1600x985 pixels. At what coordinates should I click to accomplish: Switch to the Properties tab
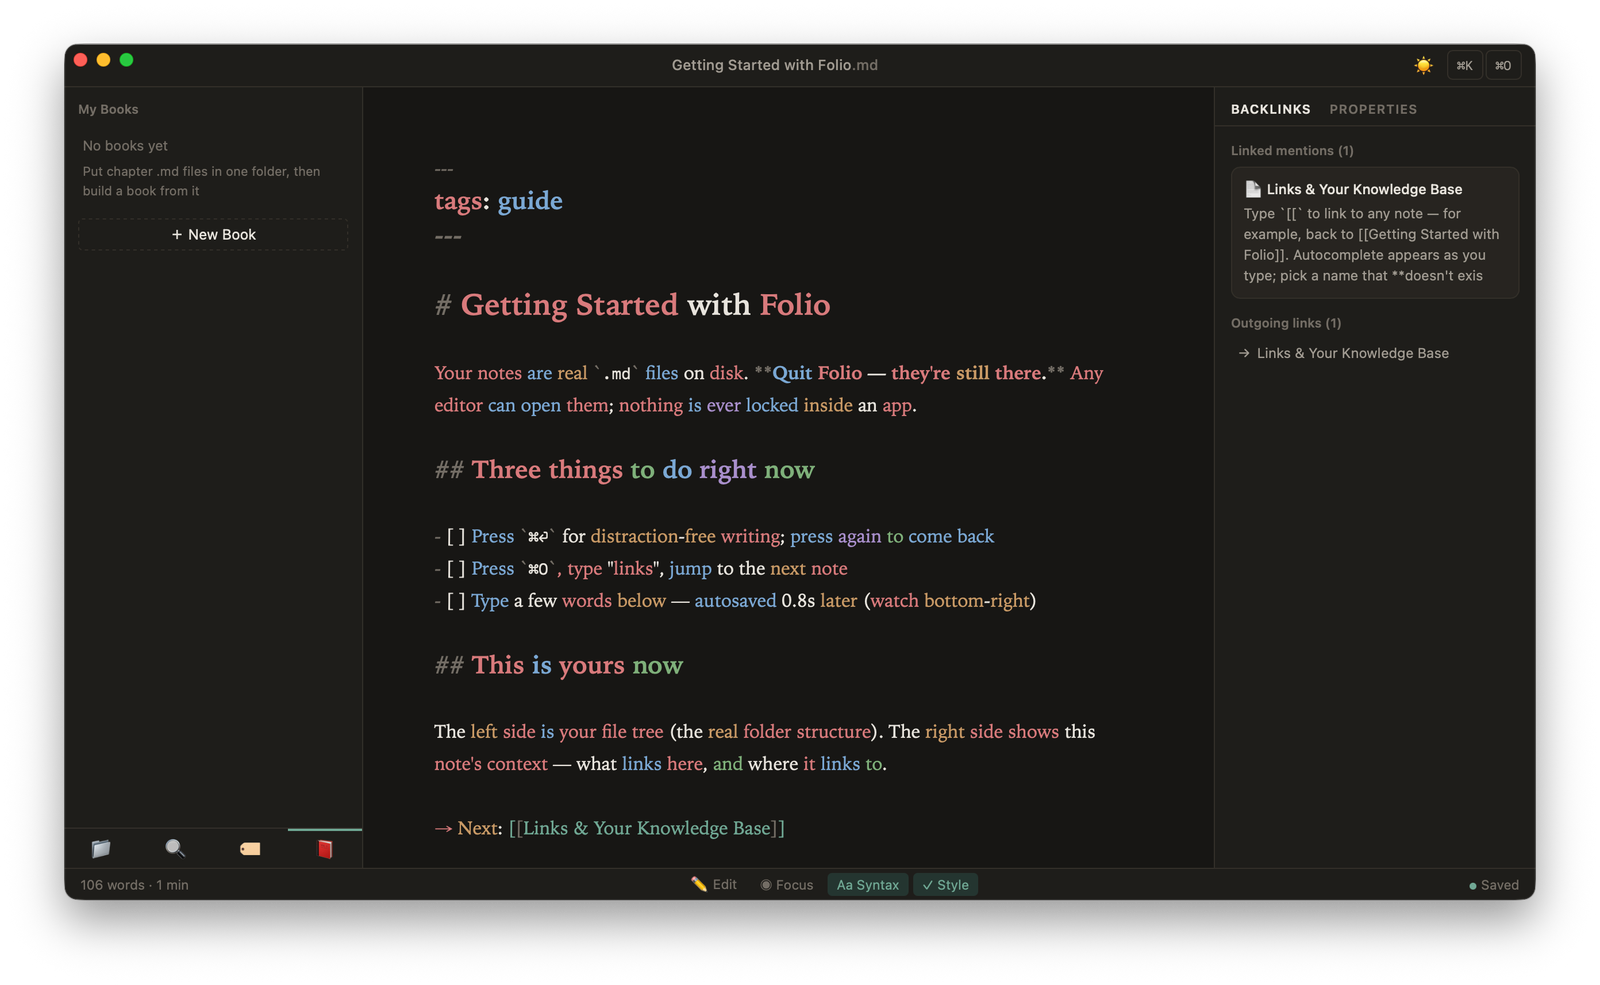1373,109
